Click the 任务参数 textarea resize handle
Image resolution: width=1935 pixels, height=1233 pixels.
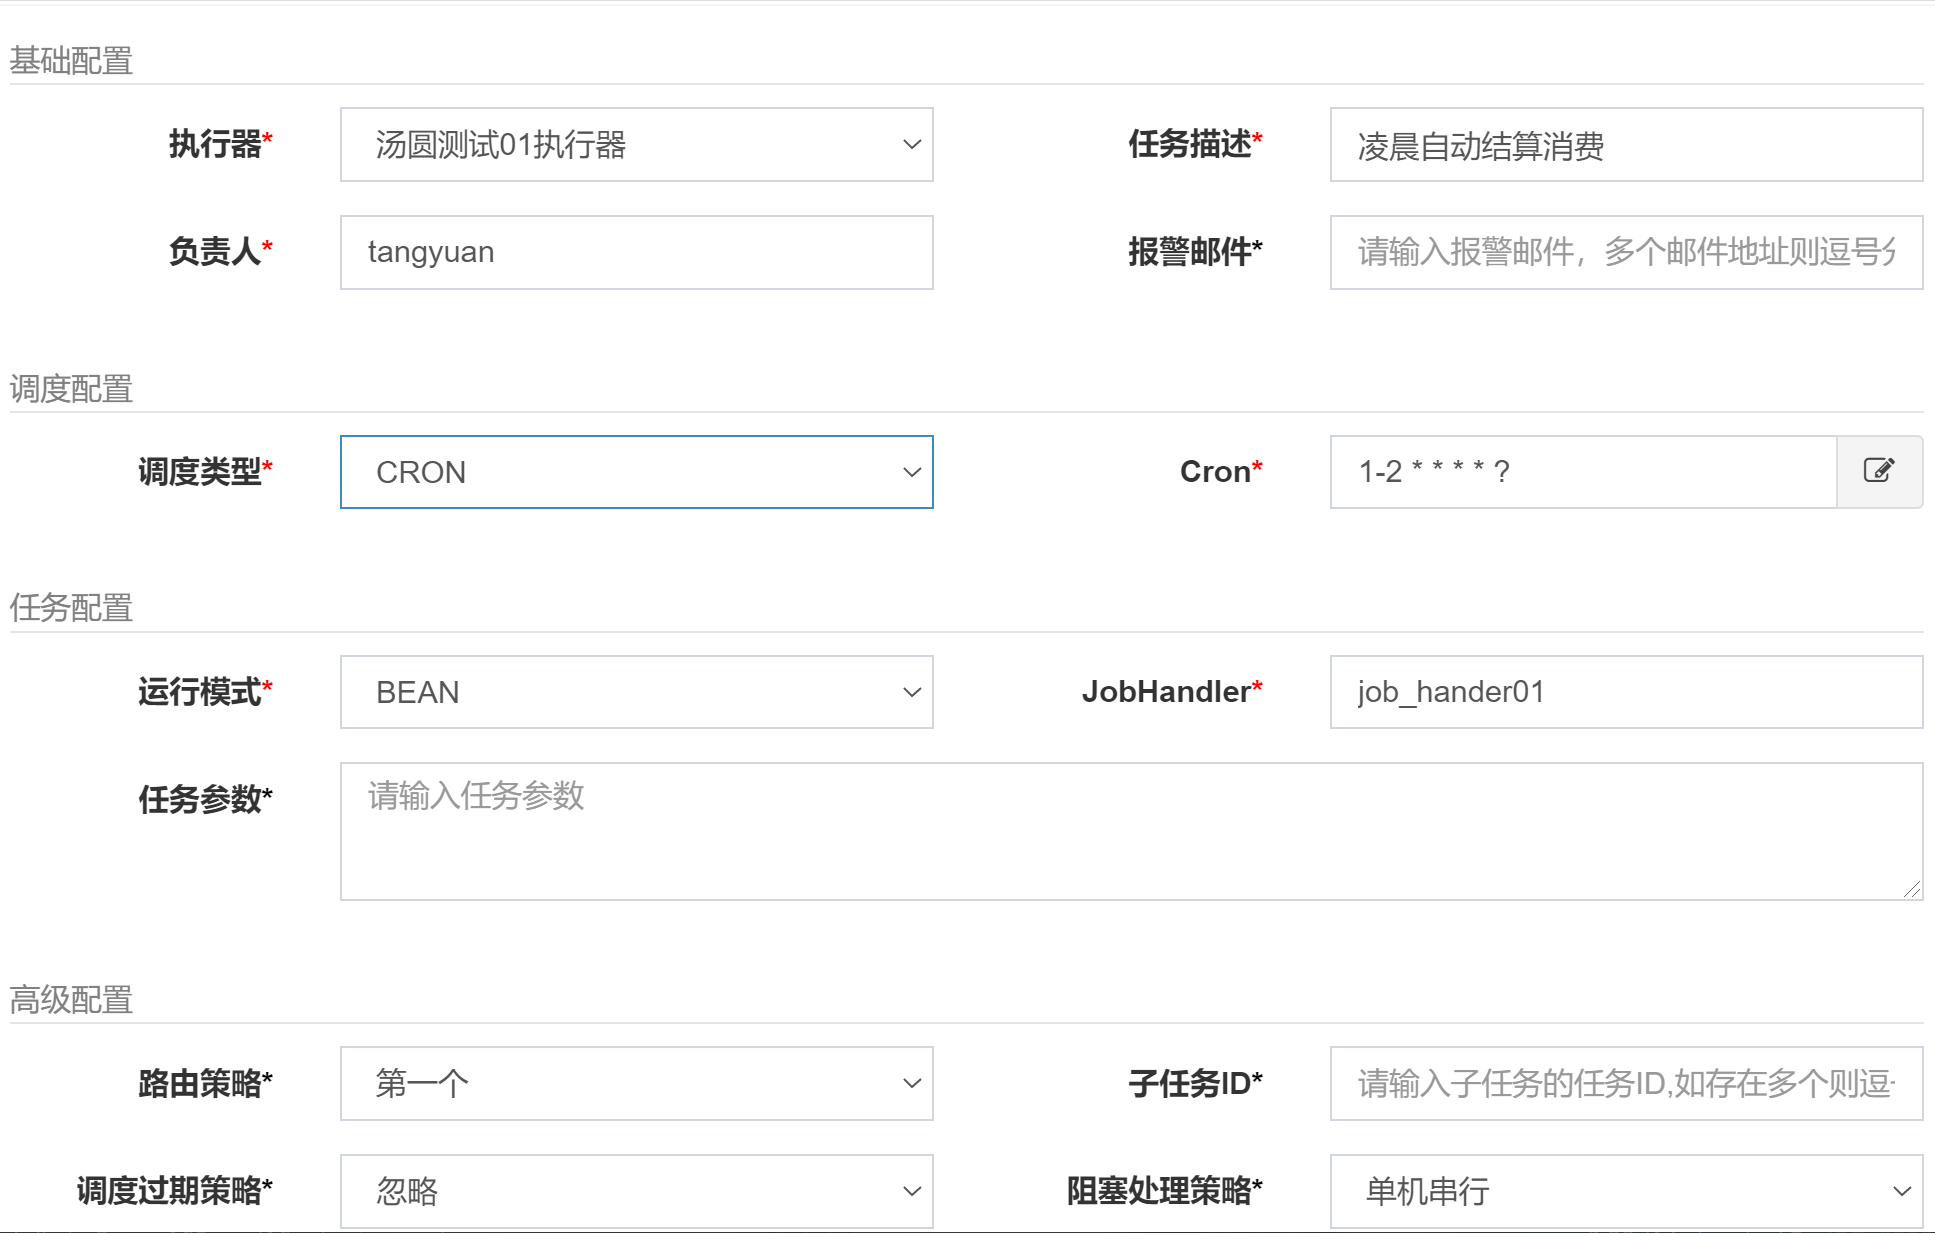pyautogui.click(x=1912, y=889)
